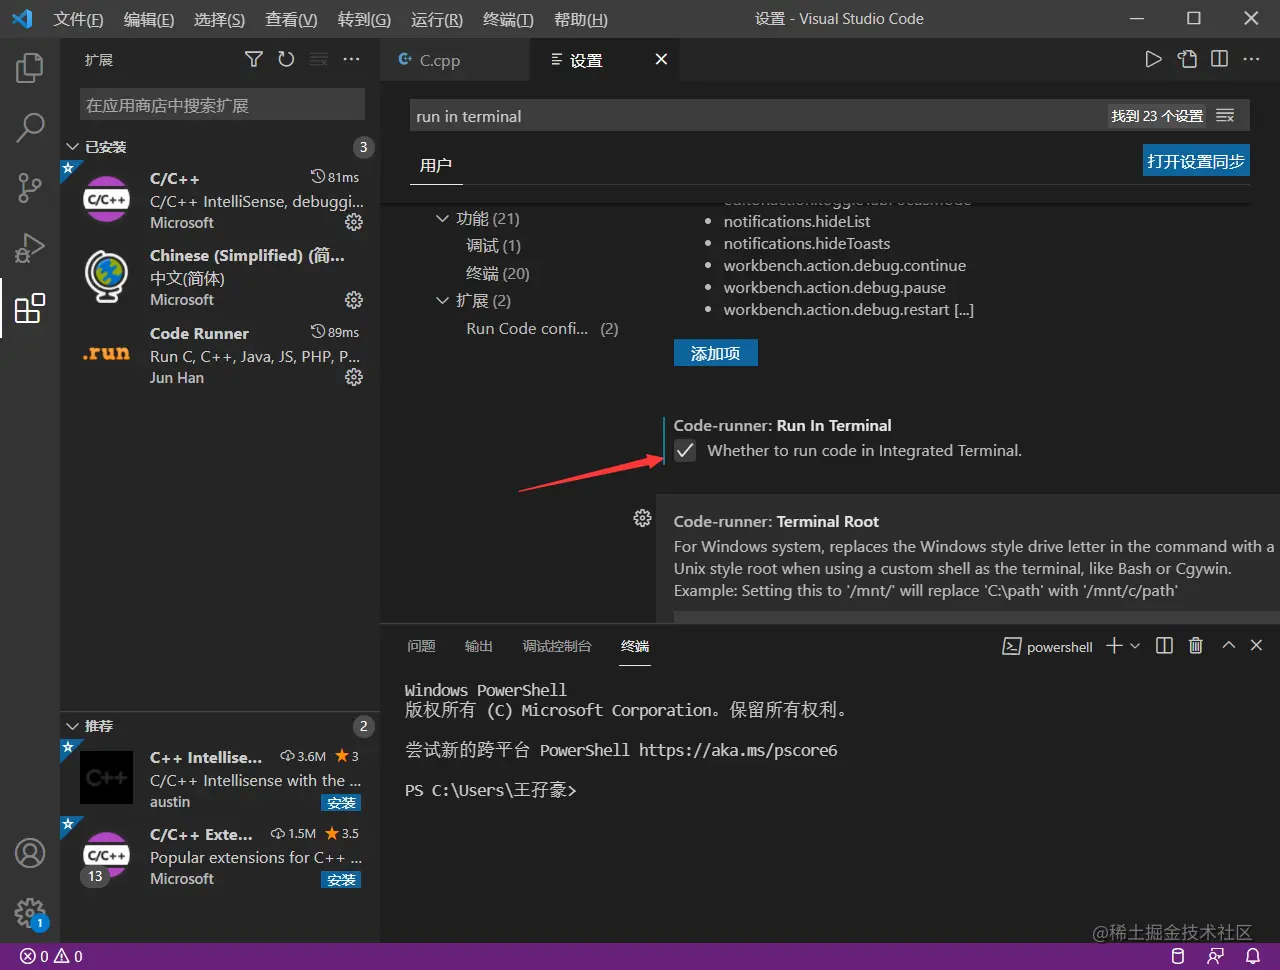Viewport: 1280px width, 970px height.
Task: Open the Search view in the activity bar
Action: [x=30, y=127]
